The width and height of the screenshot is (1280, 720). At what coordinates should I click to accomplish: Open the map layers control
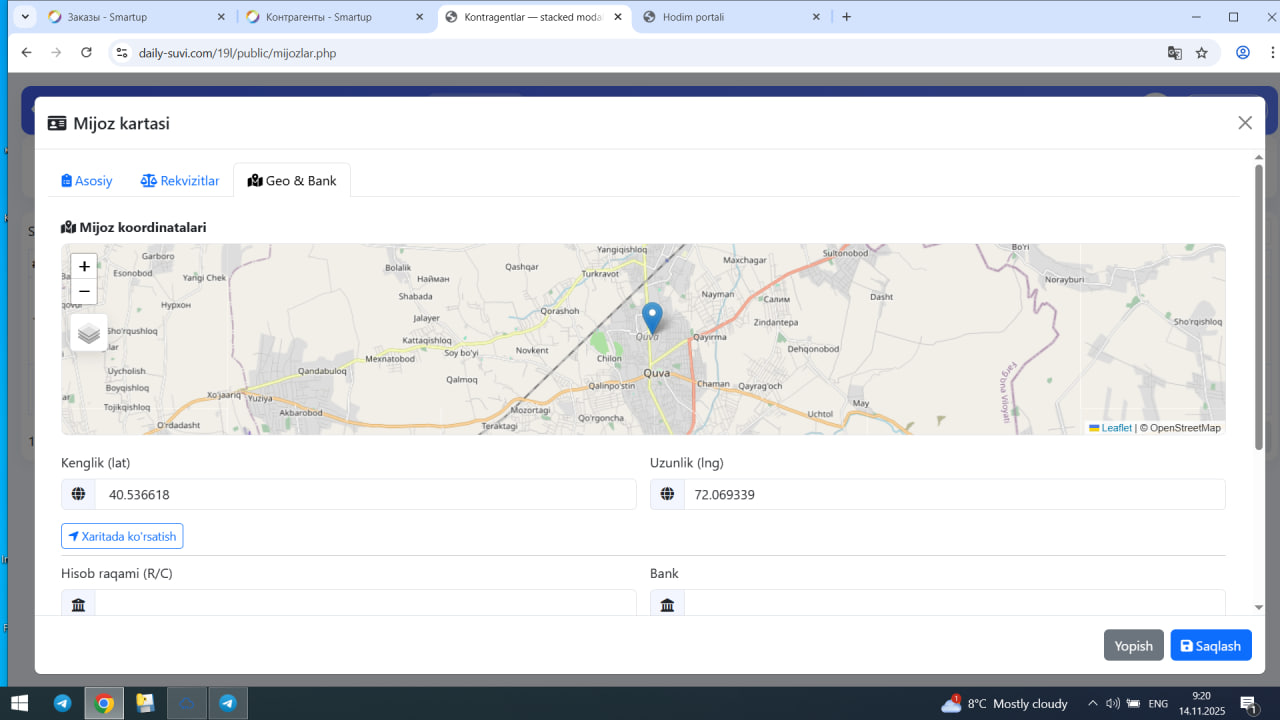pos(89,333)
